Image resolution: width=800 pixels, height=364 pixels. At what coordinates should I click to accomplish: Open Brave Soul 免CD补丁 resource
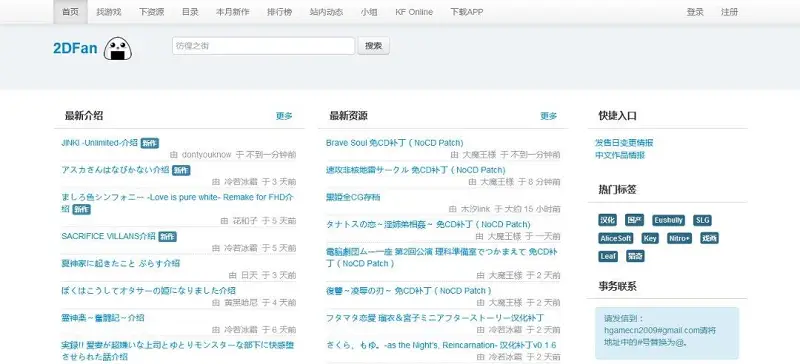point(394,143)
